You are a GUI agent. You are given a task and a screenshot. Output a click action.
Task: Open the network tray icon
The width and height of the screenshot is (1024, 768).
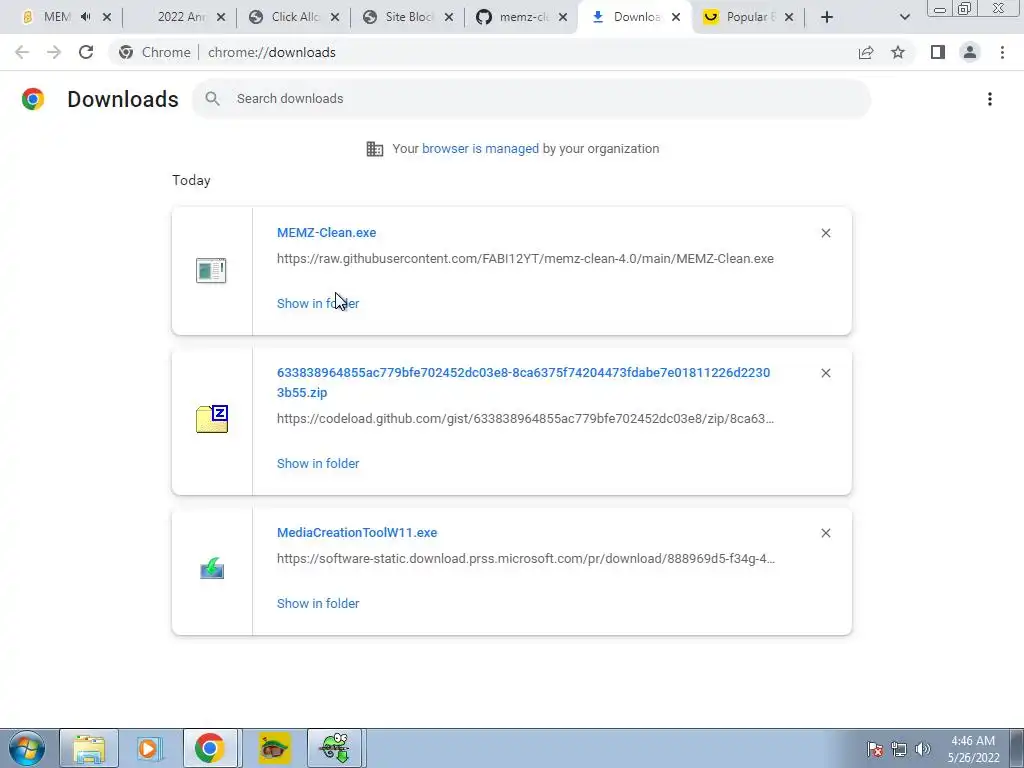(899, 749)
